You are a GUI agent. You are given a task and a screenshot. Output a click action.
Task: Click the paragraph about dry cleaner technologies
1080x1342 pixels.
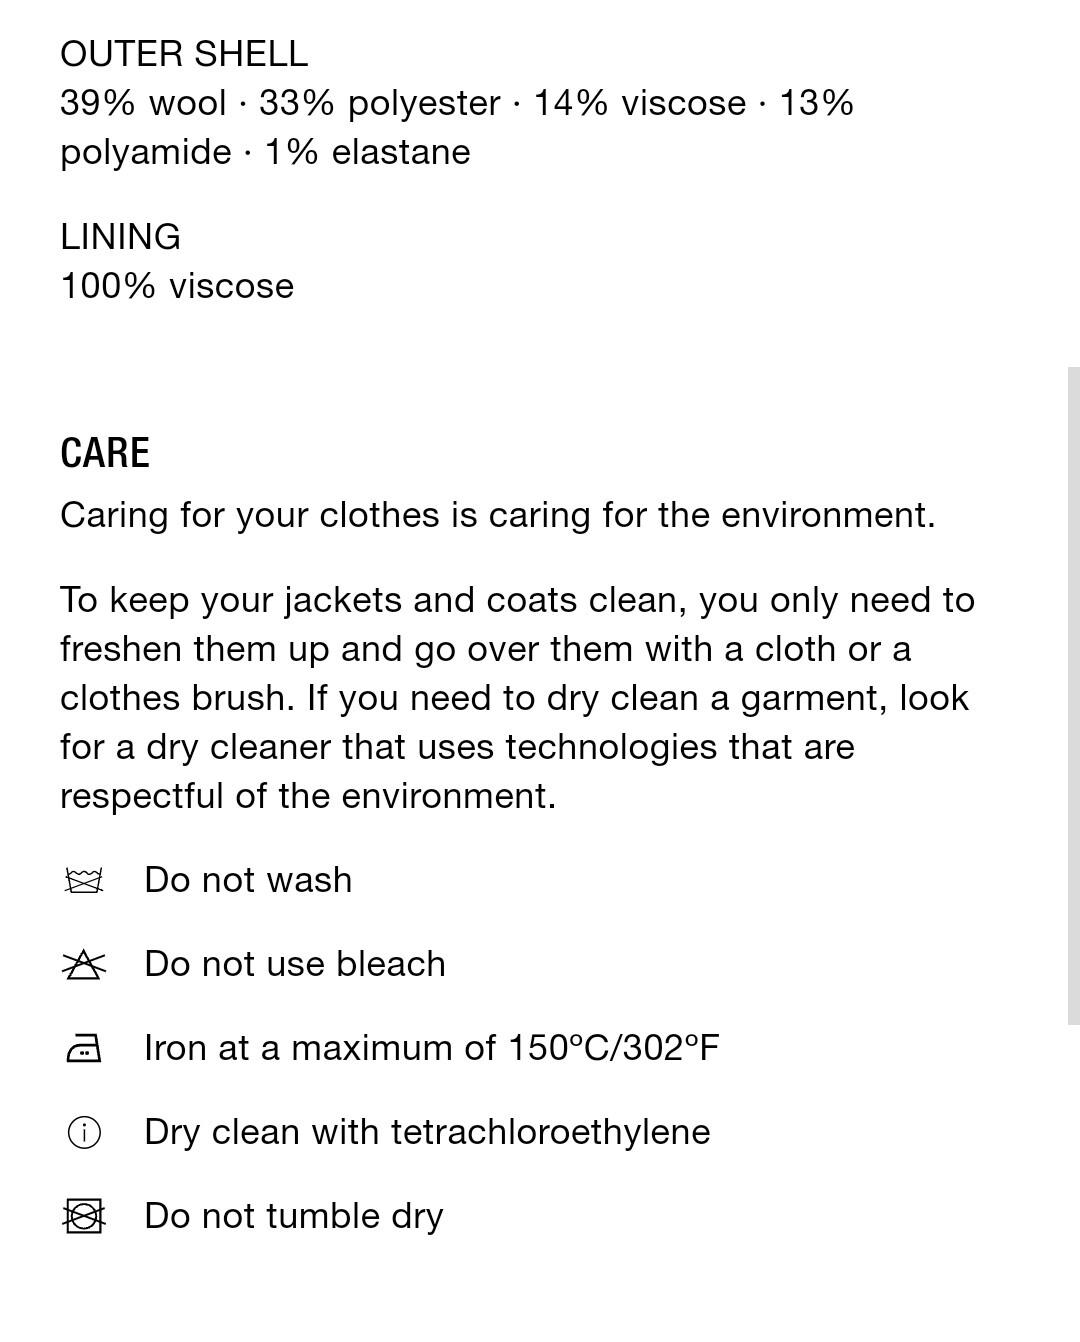coord(517,698)
